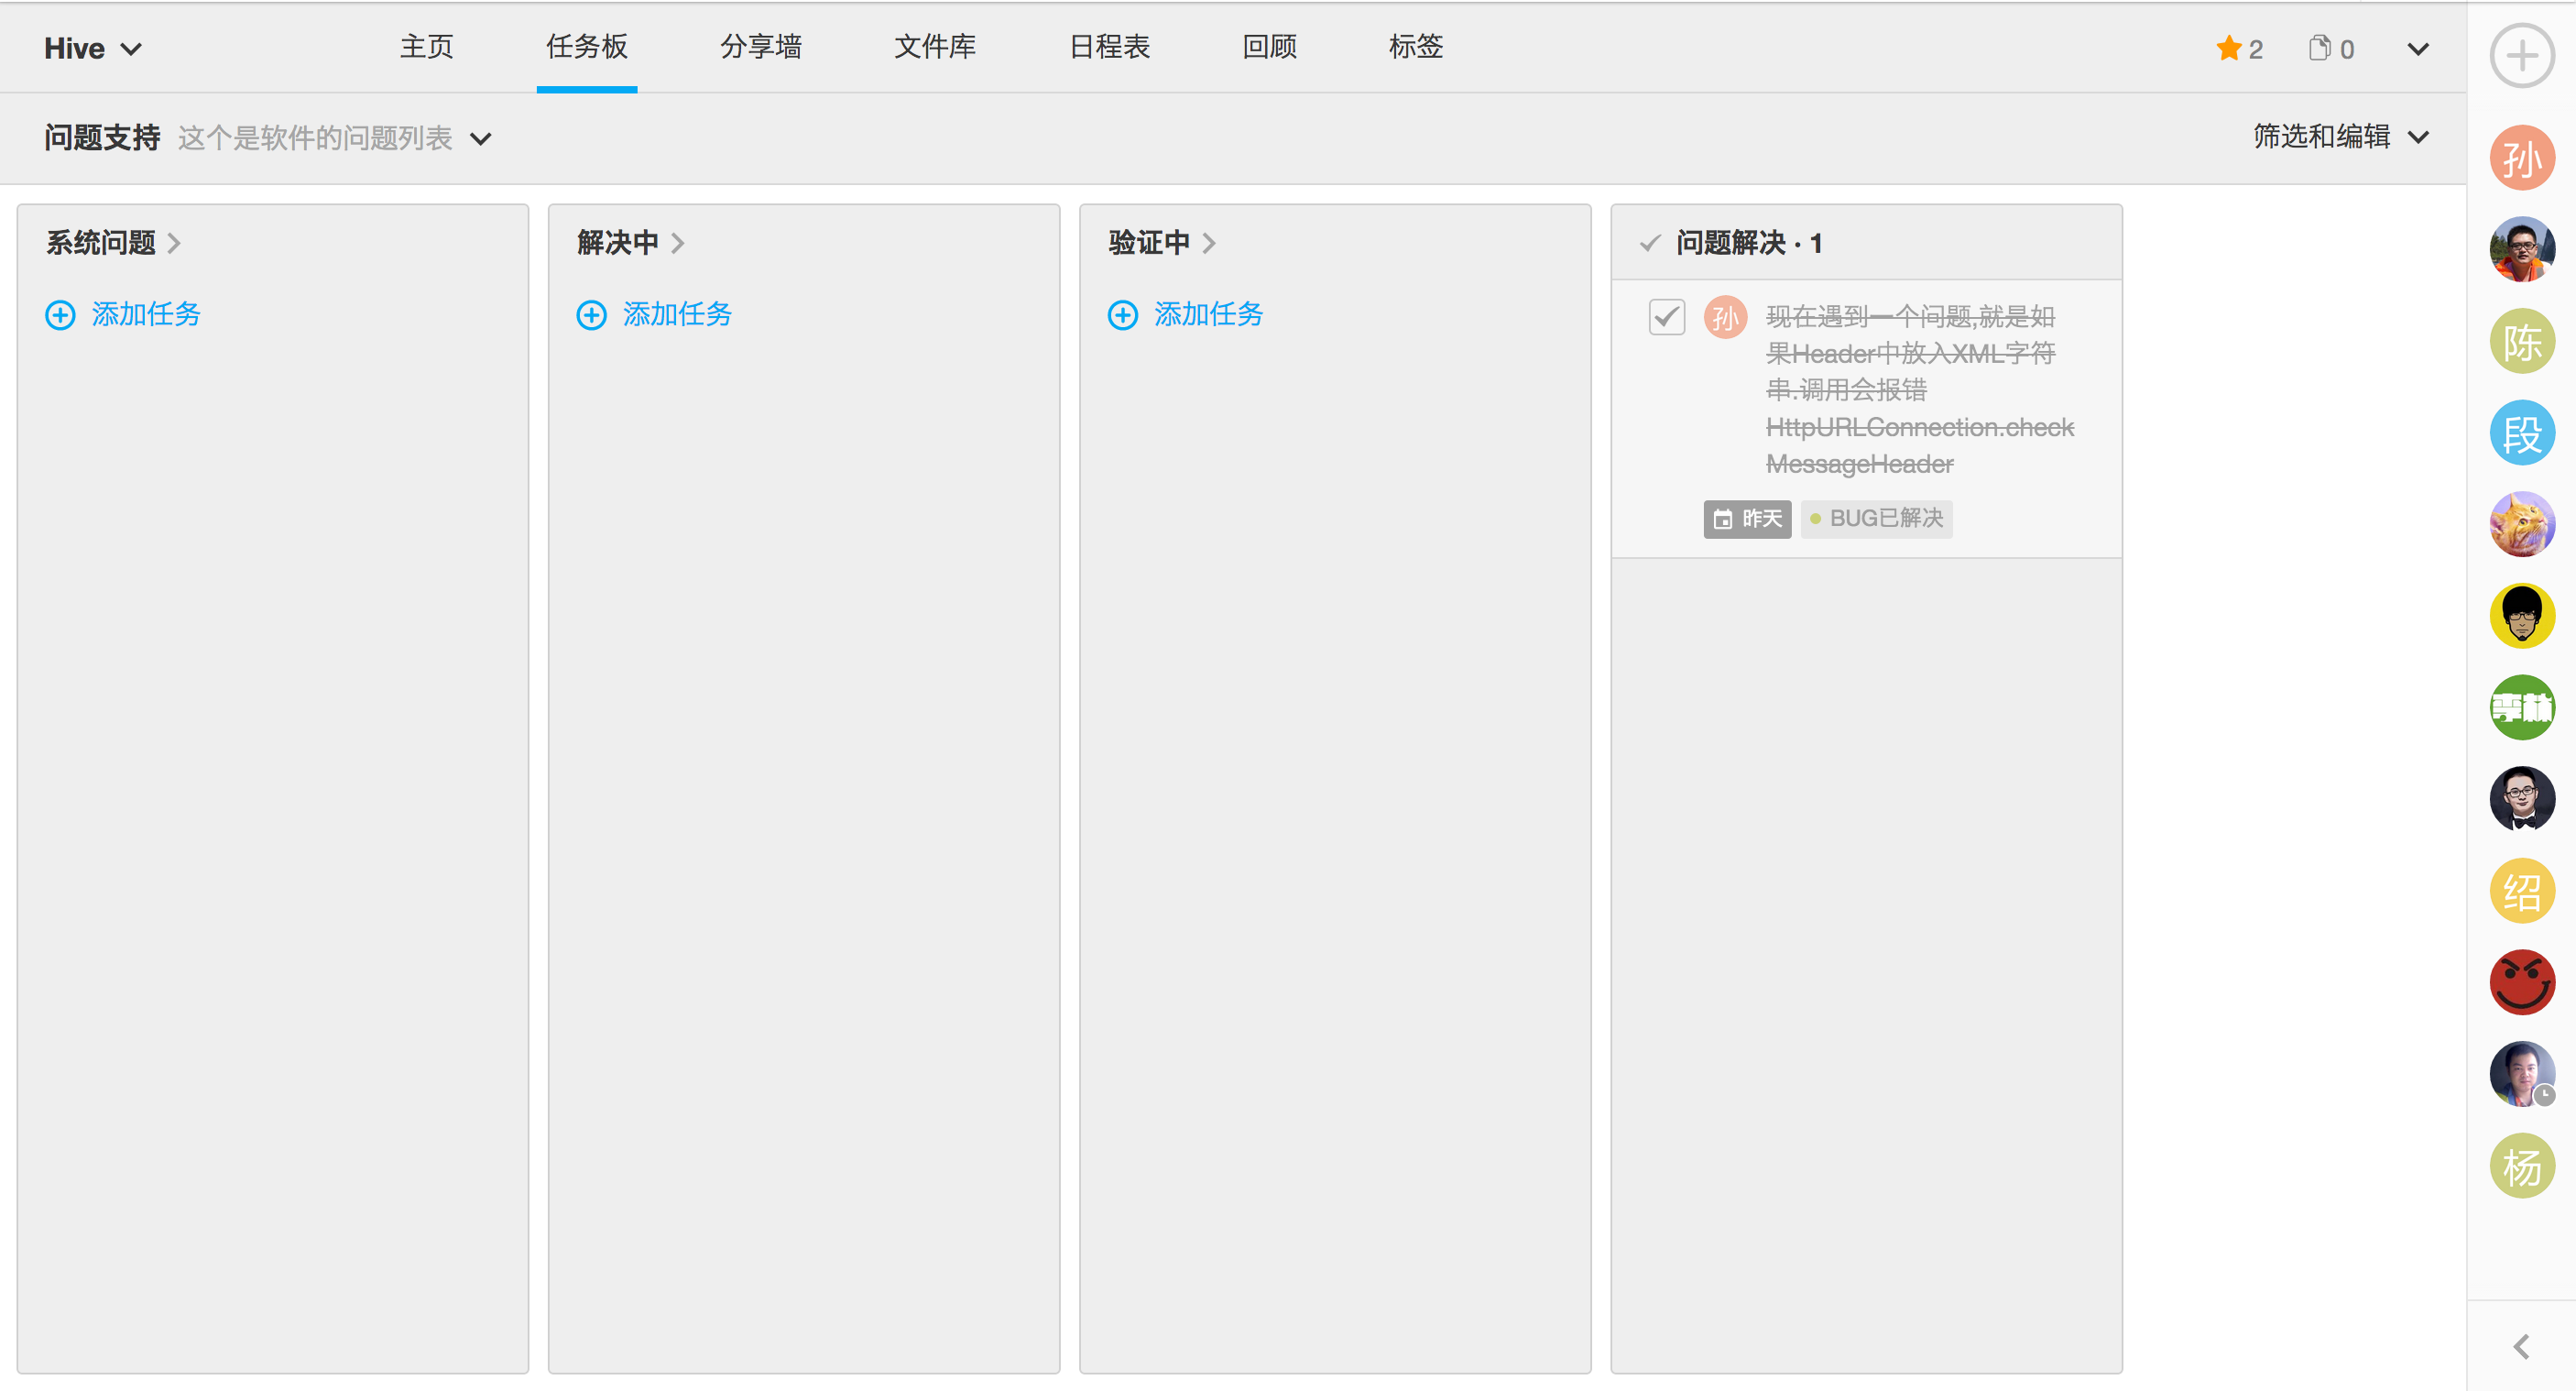The image size is (2576, 1391).
Task: Click the orange 孙 avatar in sidebar
Action: pos(2521,158)
